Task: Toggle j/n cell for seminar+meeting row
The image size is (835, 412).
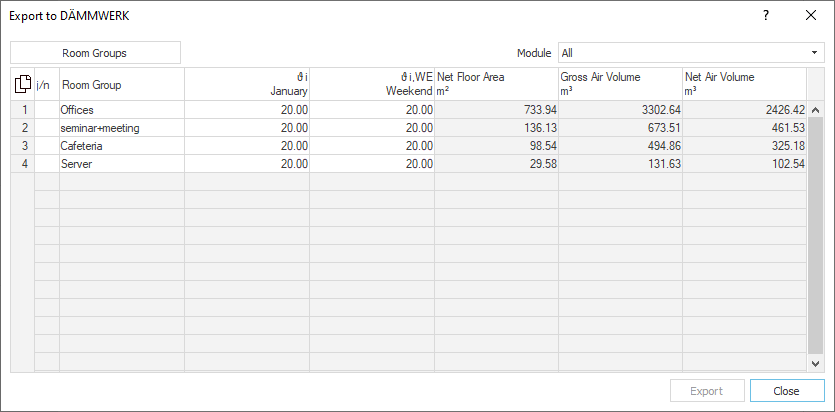Action: [x=47, y=128]
